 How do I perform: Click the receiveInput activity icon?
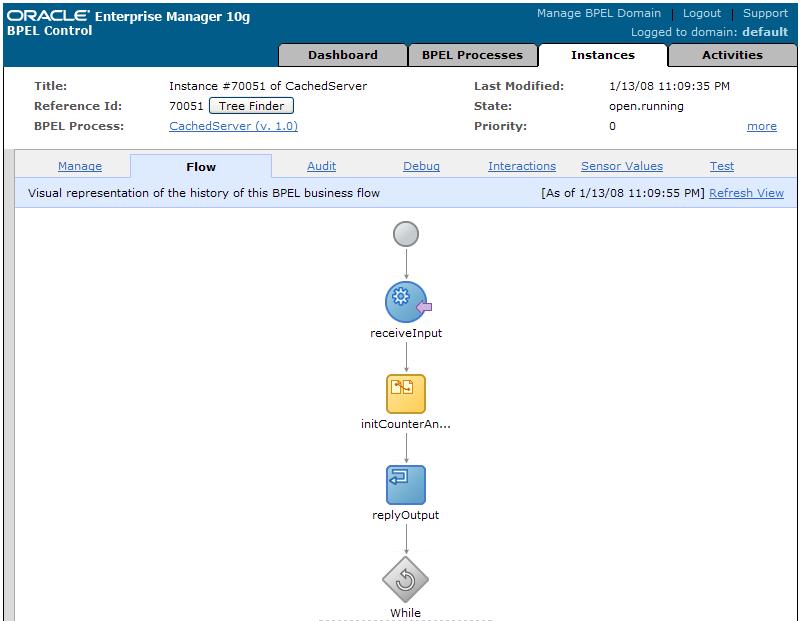coord(406,301)
